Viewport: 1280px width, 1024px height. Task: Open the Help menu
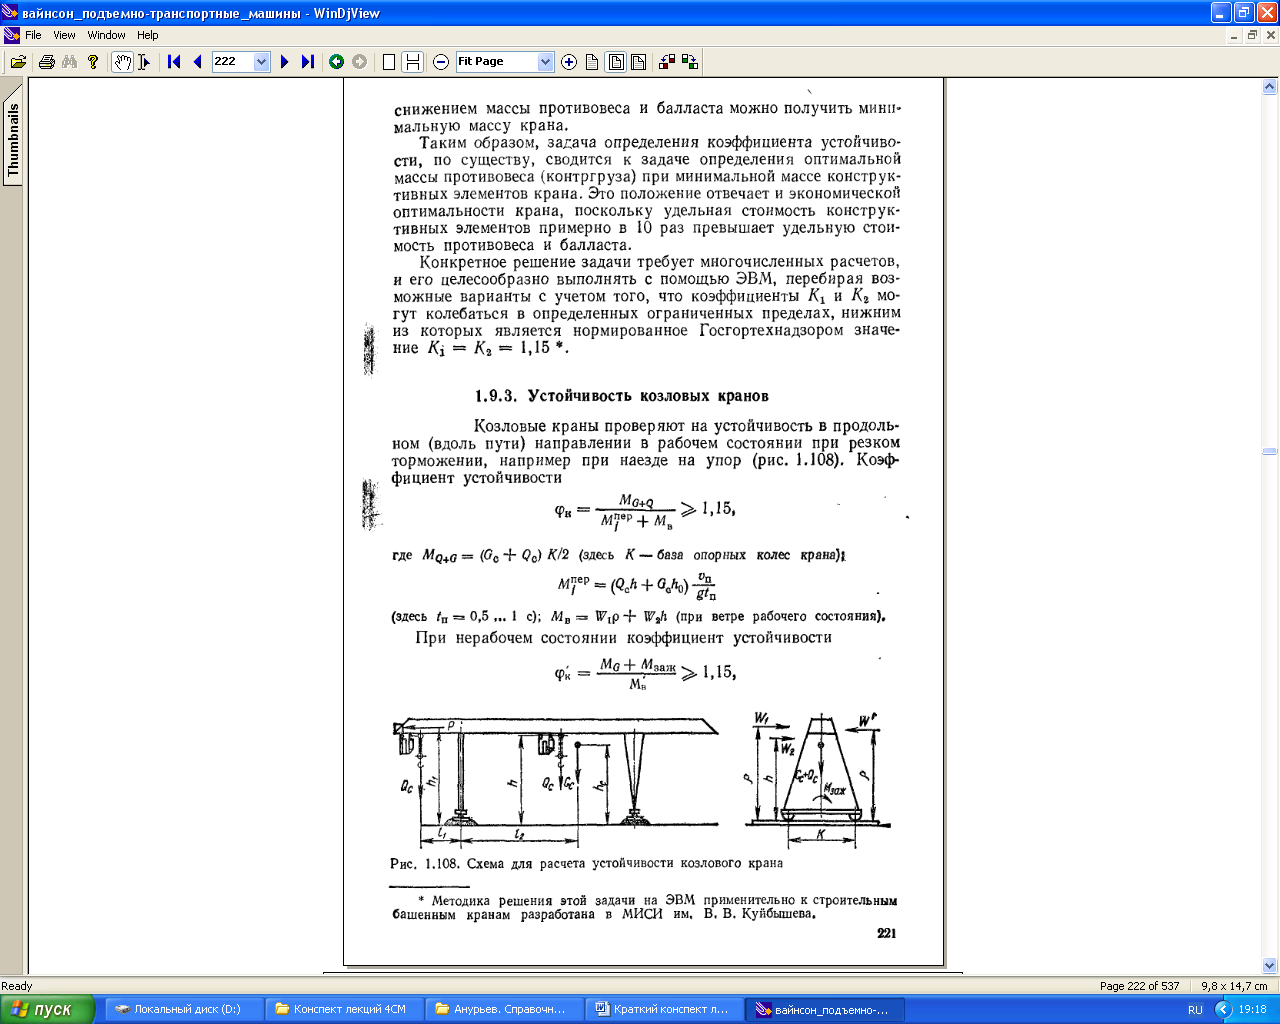[x=148, y=35]
